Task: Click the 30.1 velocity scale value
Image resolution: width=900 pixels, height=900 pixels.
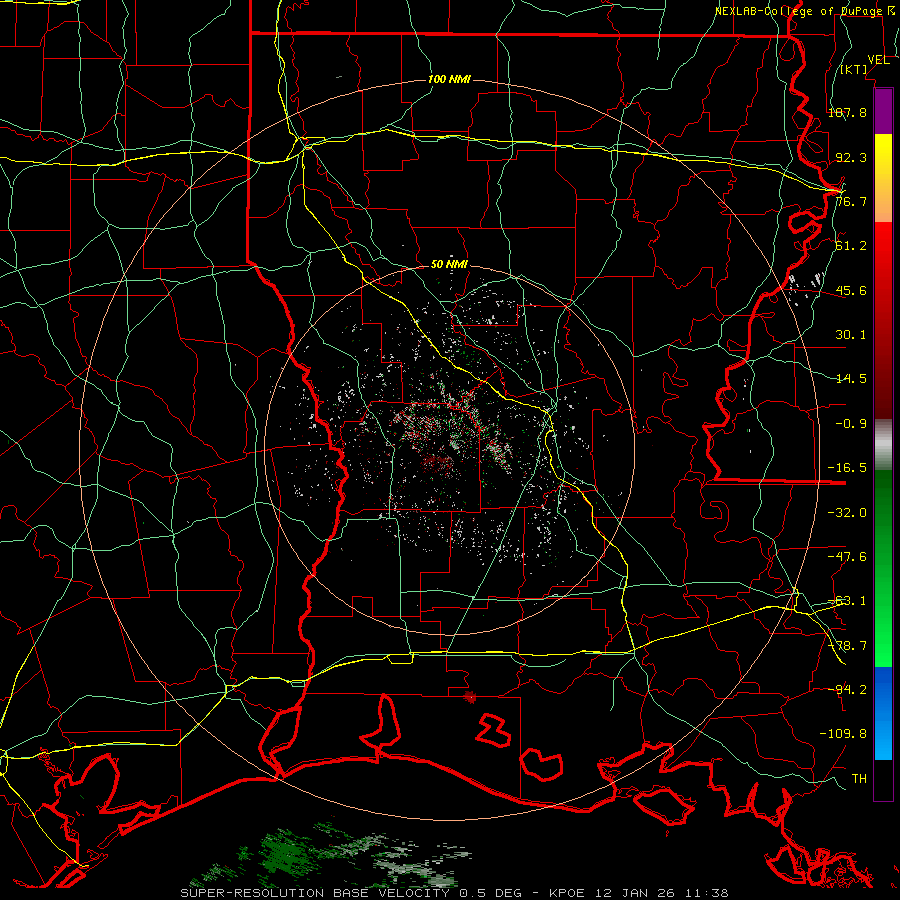Action: coord(851,335)
